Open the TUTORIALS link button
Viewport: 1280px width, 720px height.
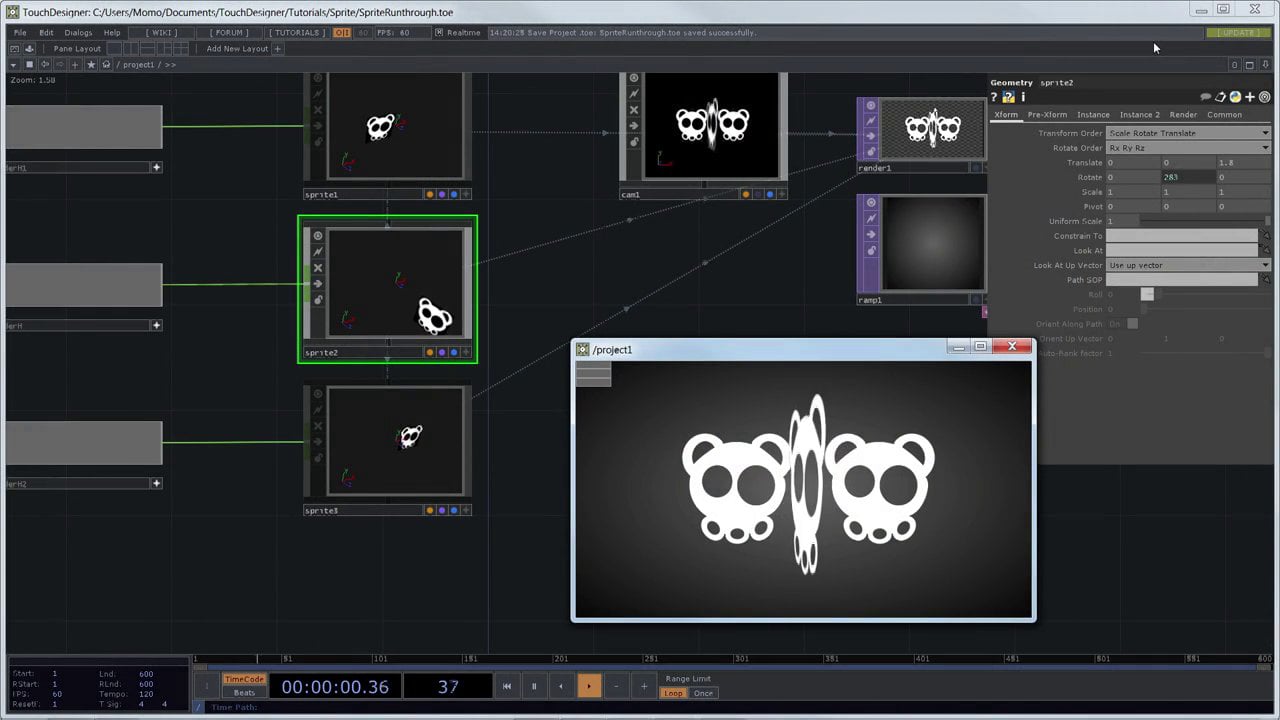click(x=297, y=32)
